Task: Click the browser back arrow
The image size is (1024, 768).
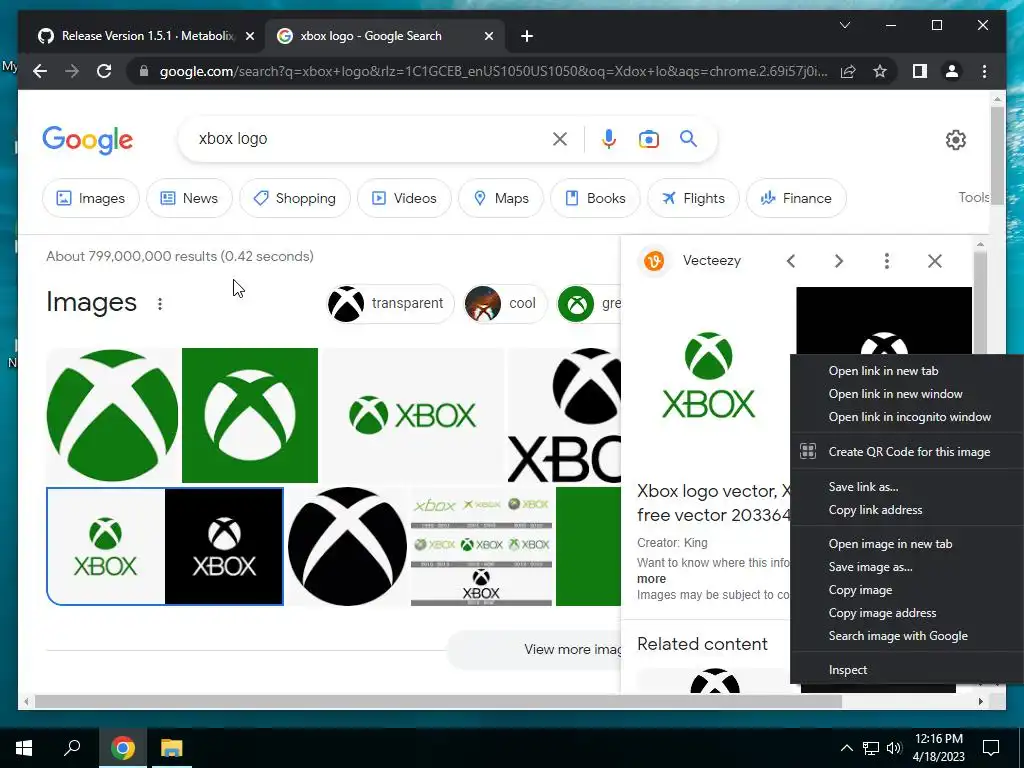Action: [40, 71]
